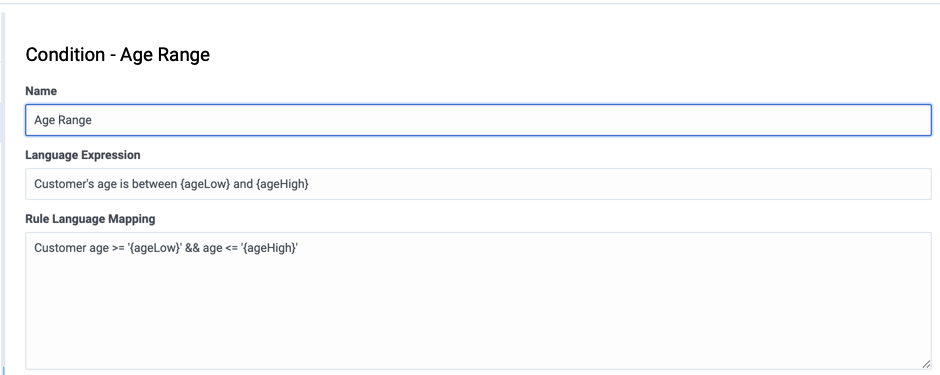This screenshot has width=940, height=375.
Task: Place cursor on {ageHigh} in Language Expression
Action: [x=282, y=185]
